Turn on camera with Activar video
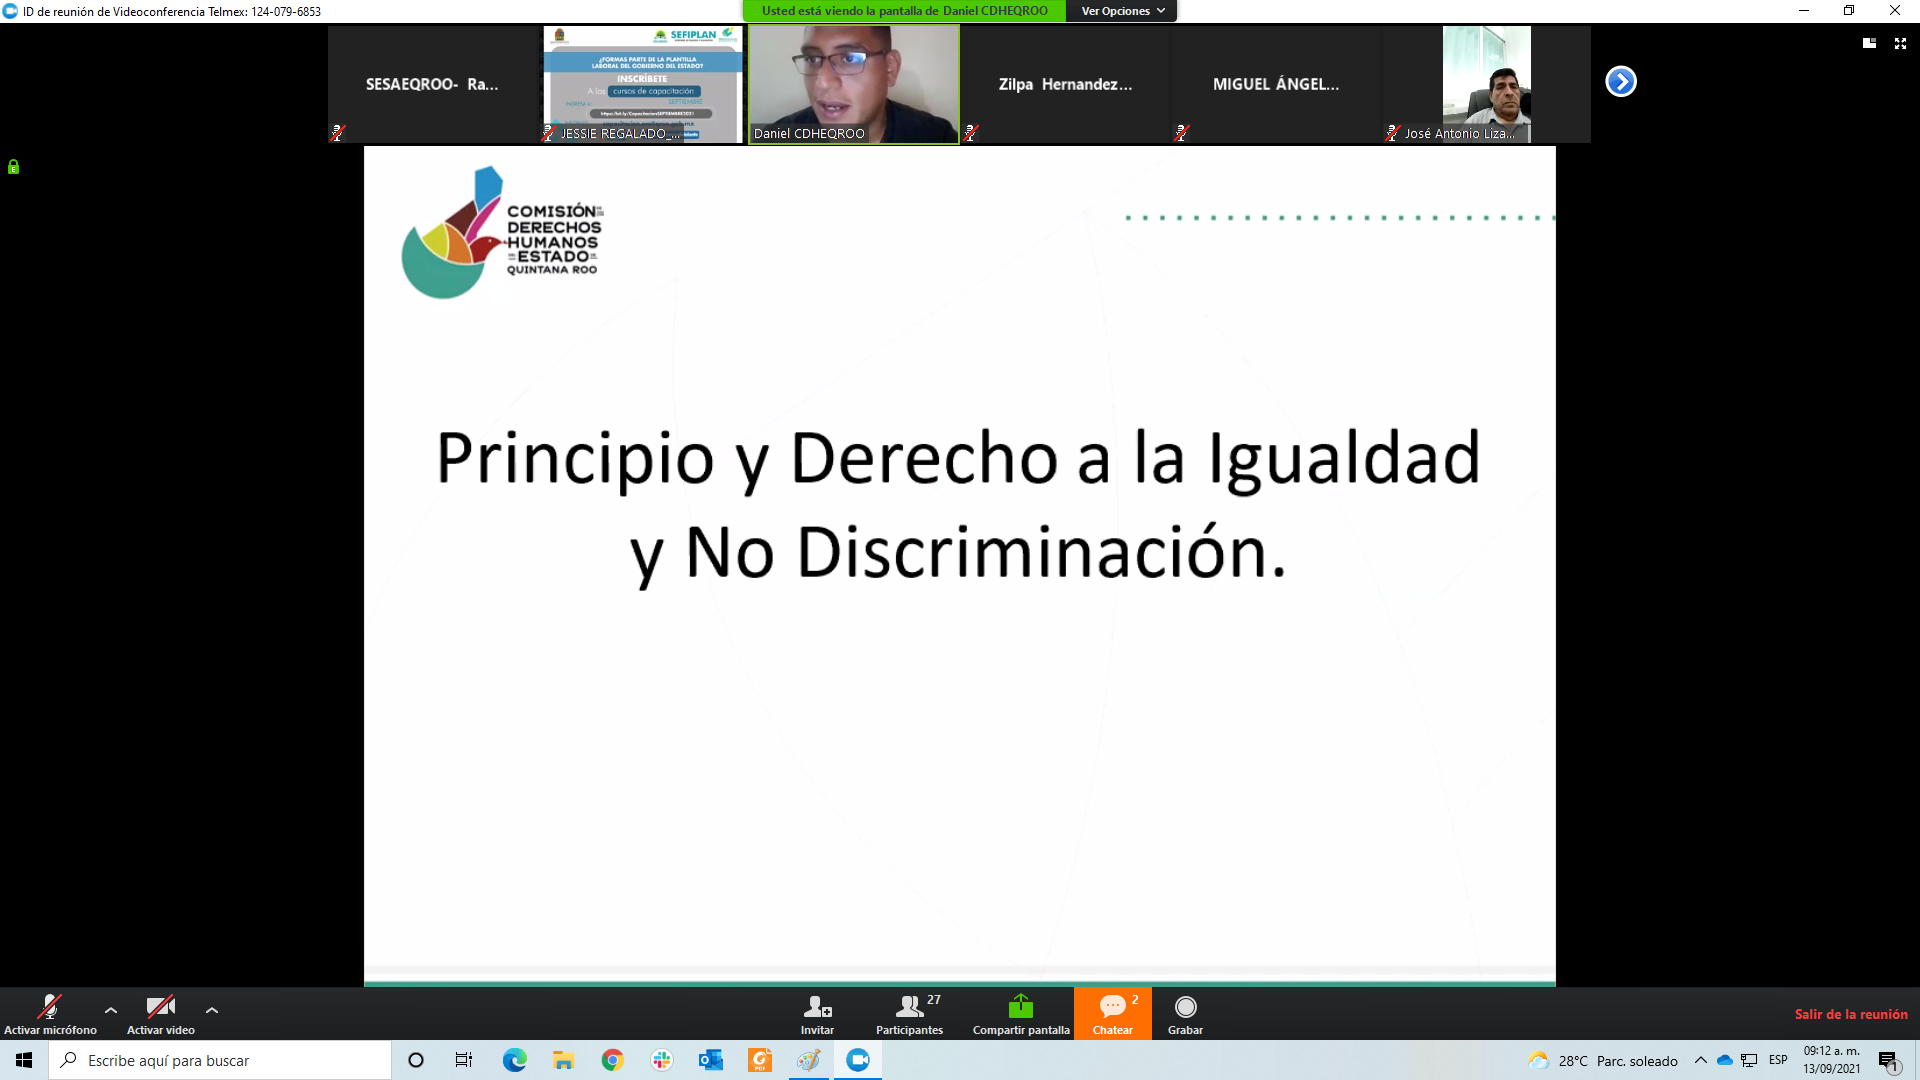This screenshot has height=1080, width=1920. tap(160, 1014)
